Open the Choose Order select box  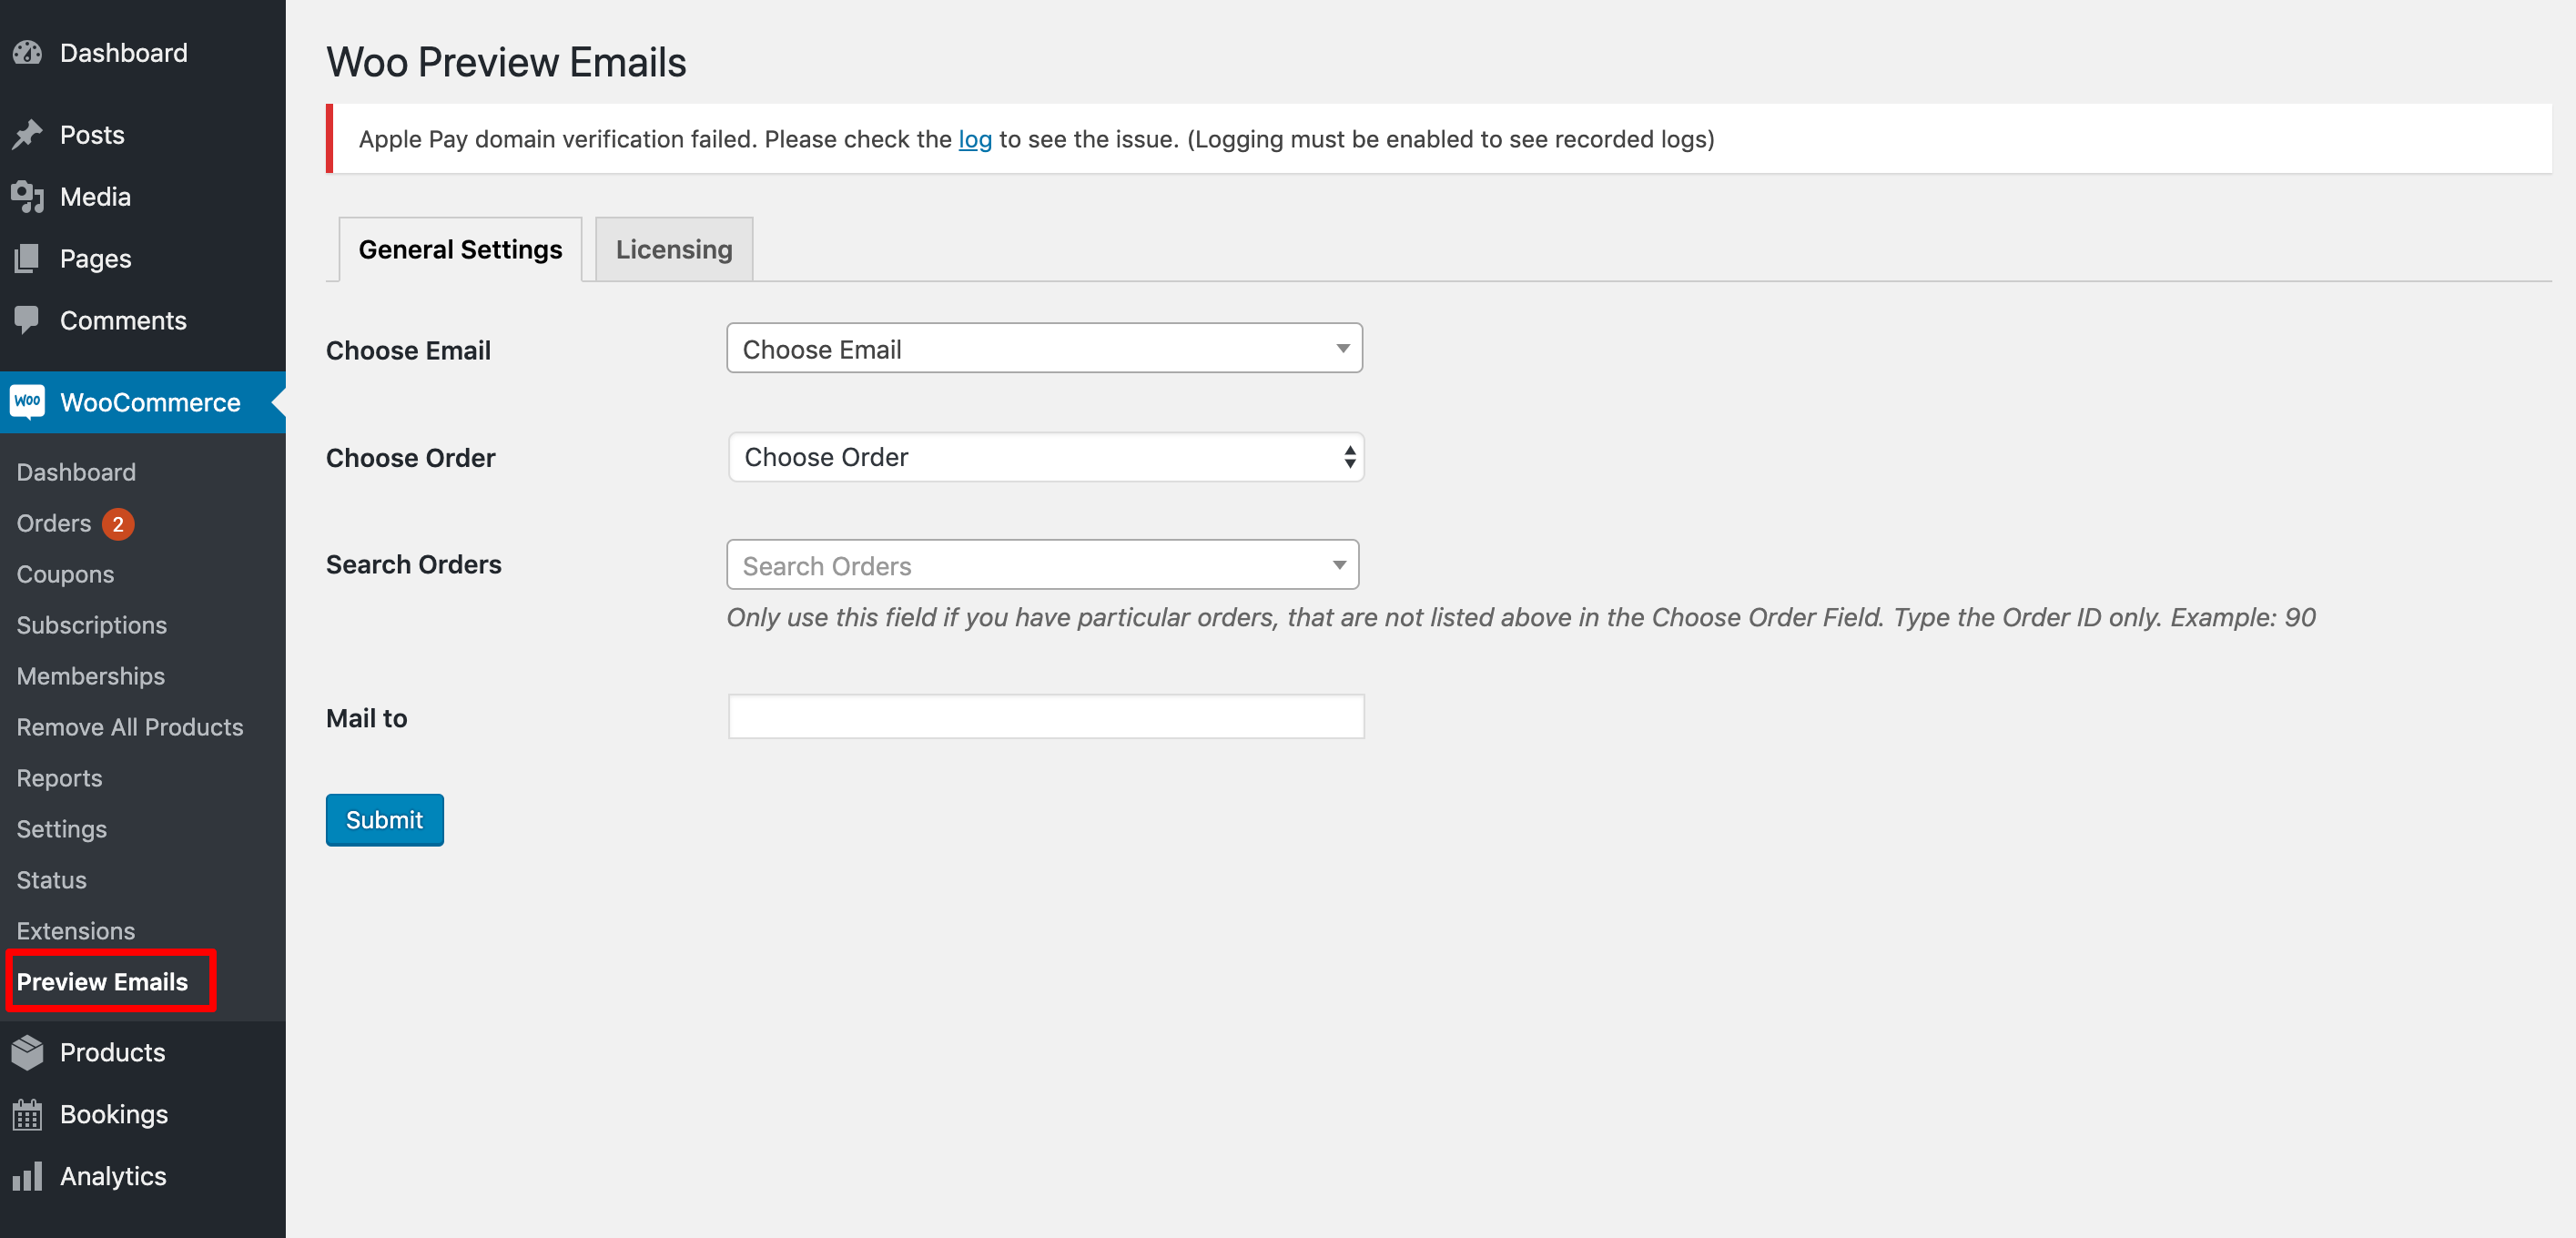click(x=1046, y=457)
